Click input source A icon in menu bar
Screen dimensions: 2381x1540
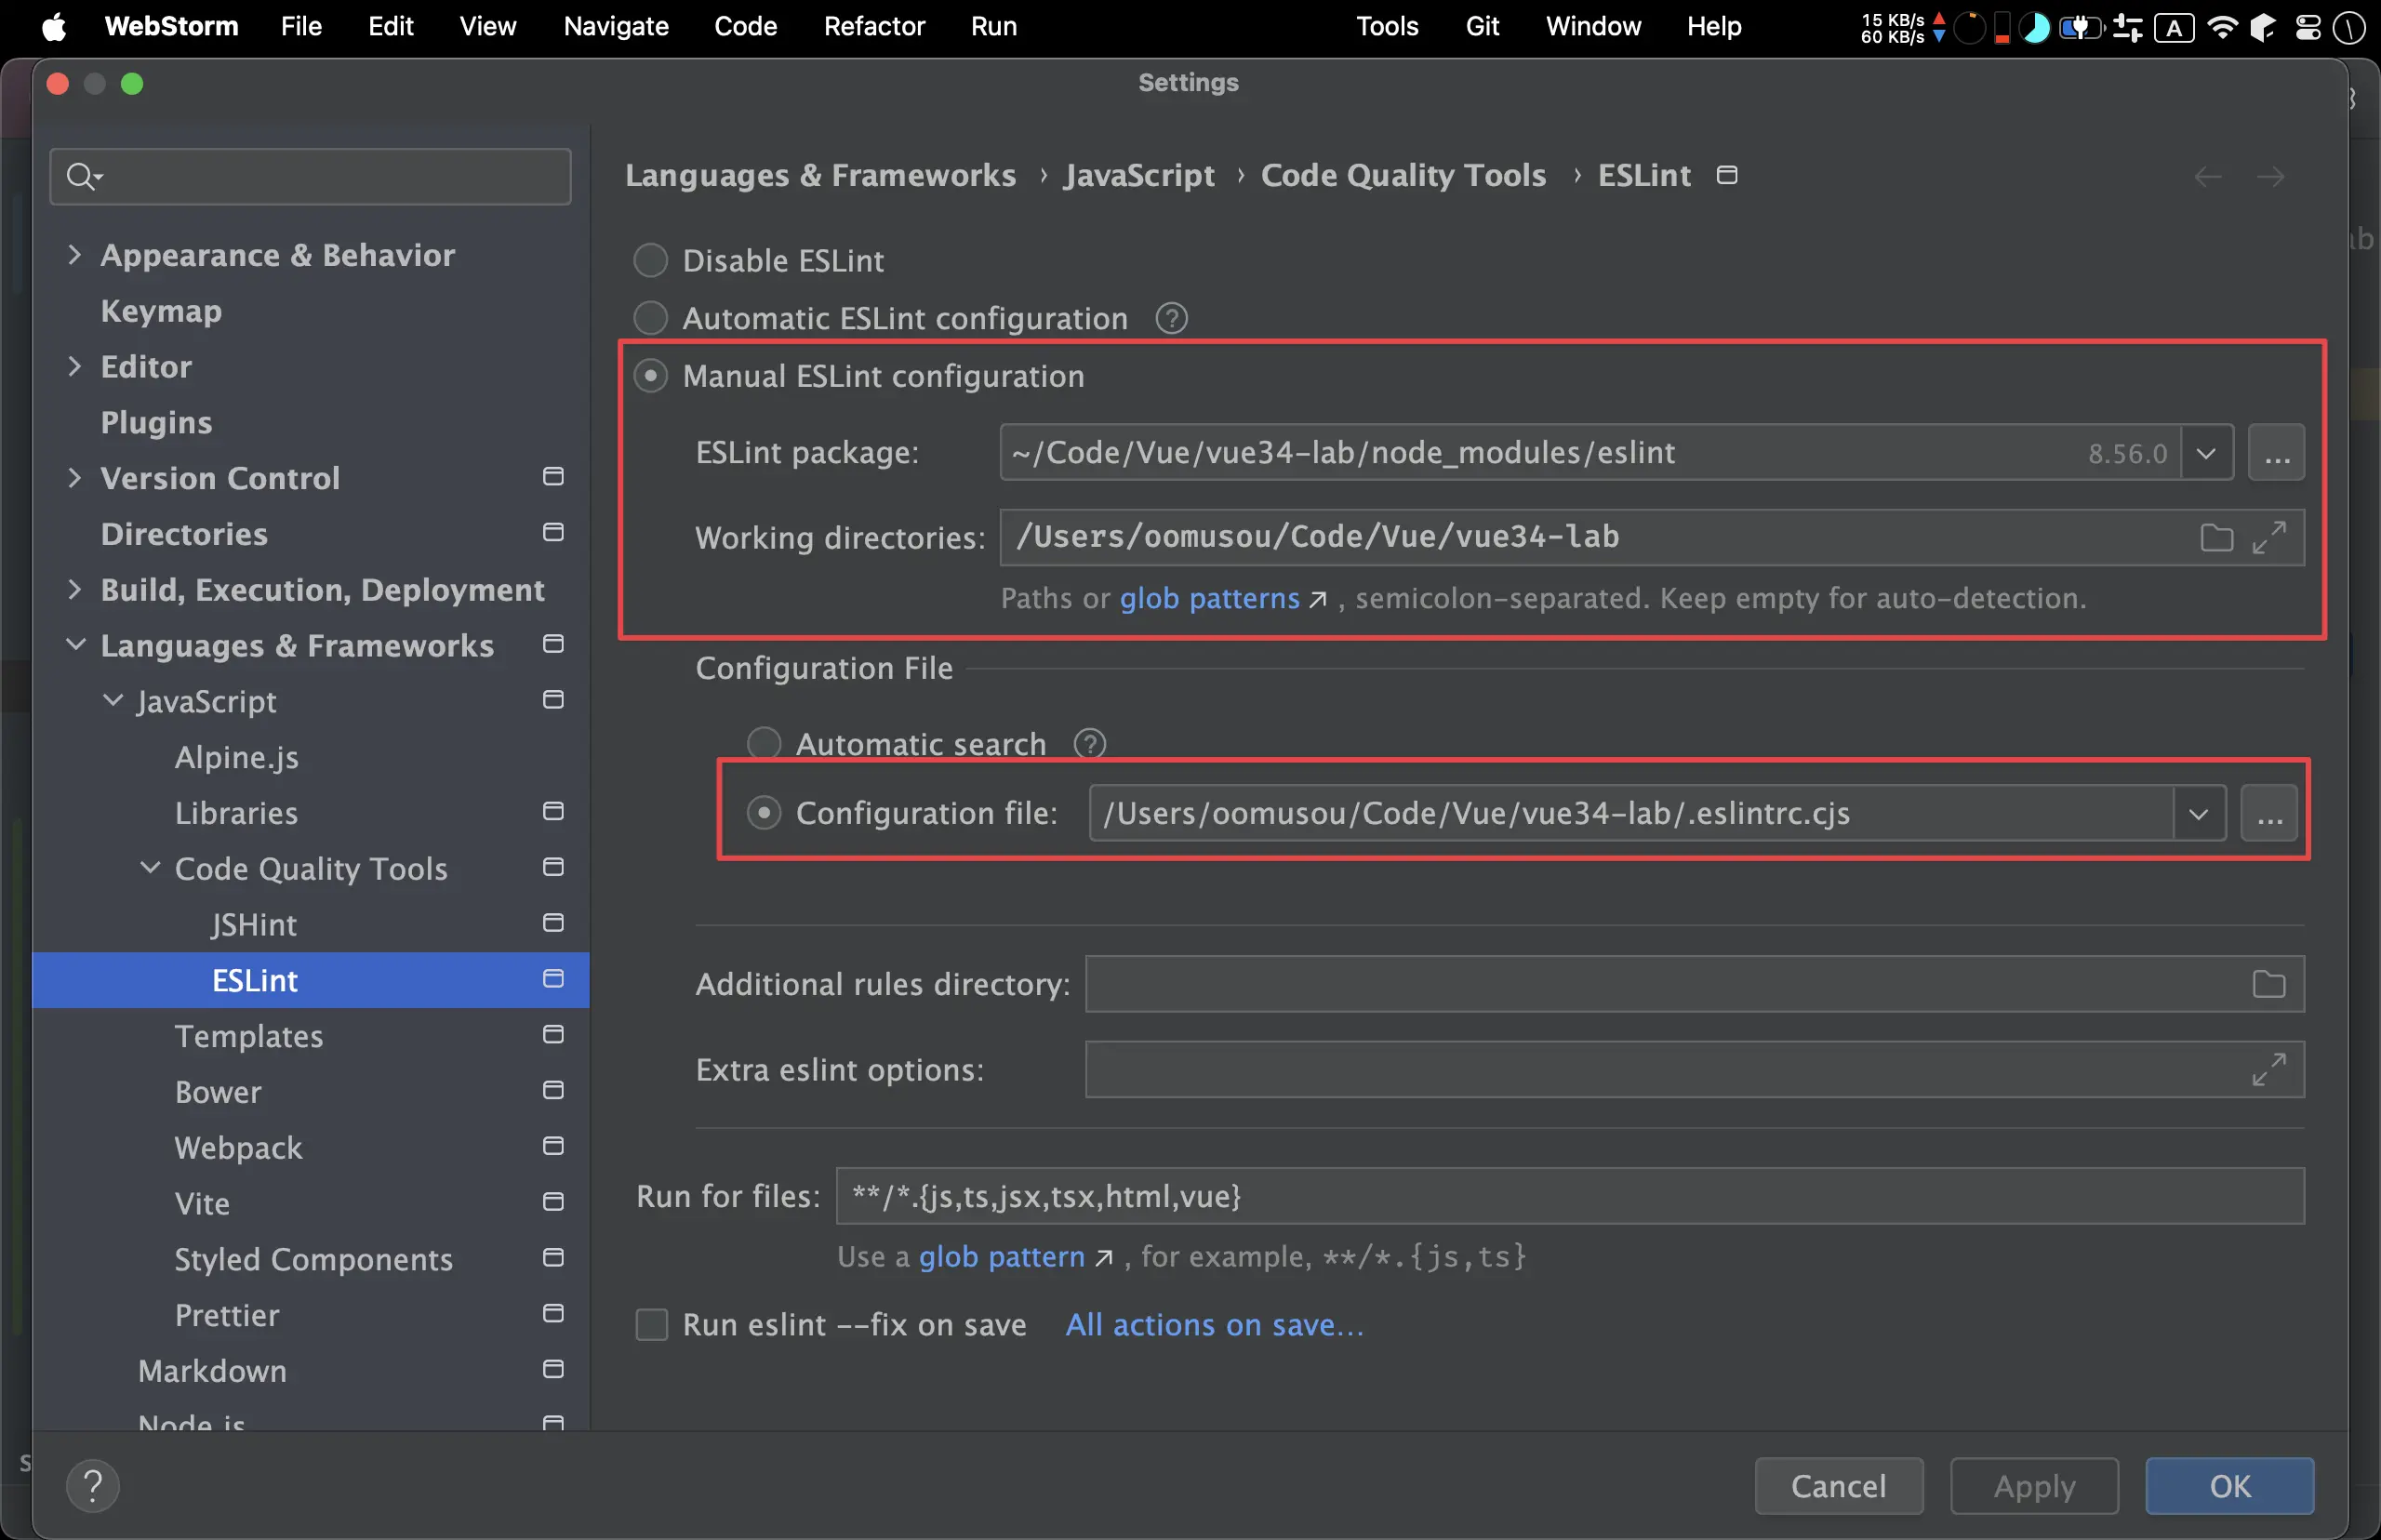click(2173, 27)
